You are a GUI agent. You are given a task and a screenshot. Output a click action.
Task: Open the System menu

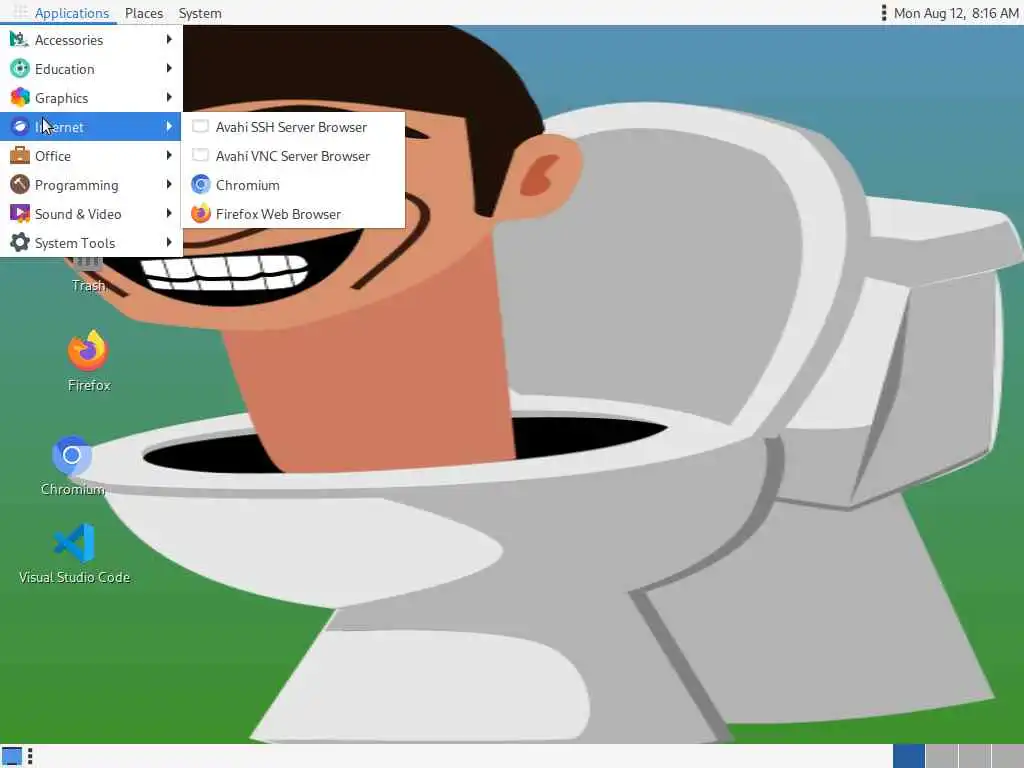[x=200, y=13]
